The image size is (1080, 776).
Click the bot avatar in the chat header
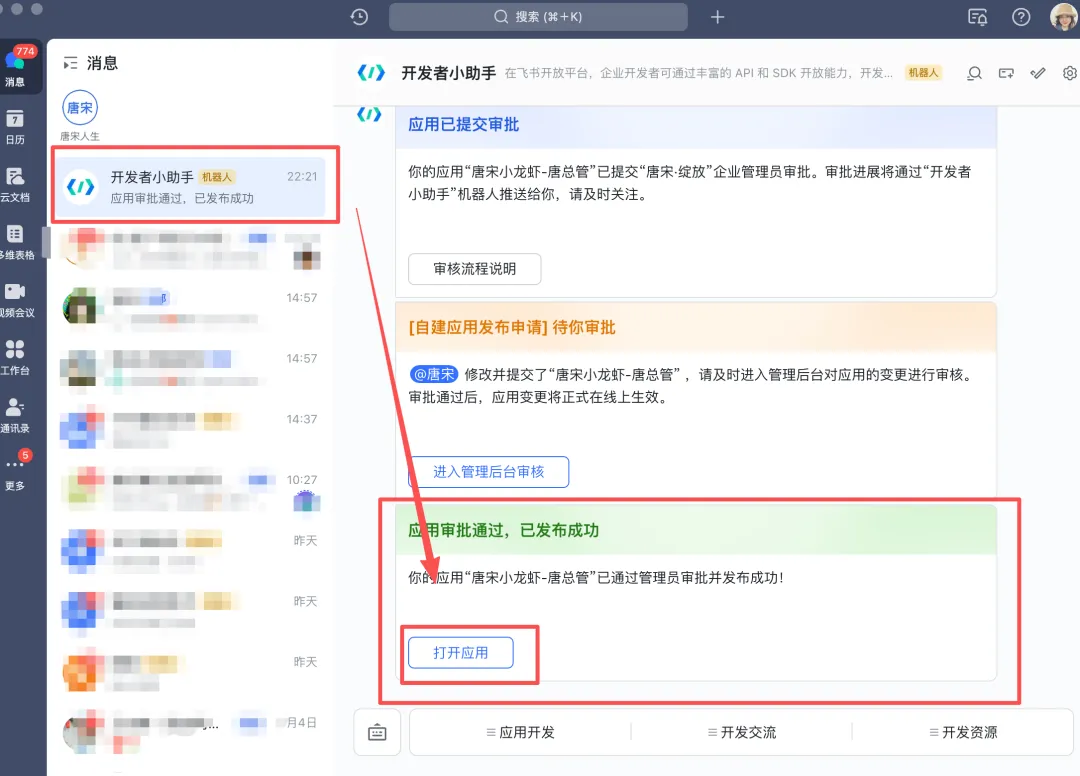point(371,73)
